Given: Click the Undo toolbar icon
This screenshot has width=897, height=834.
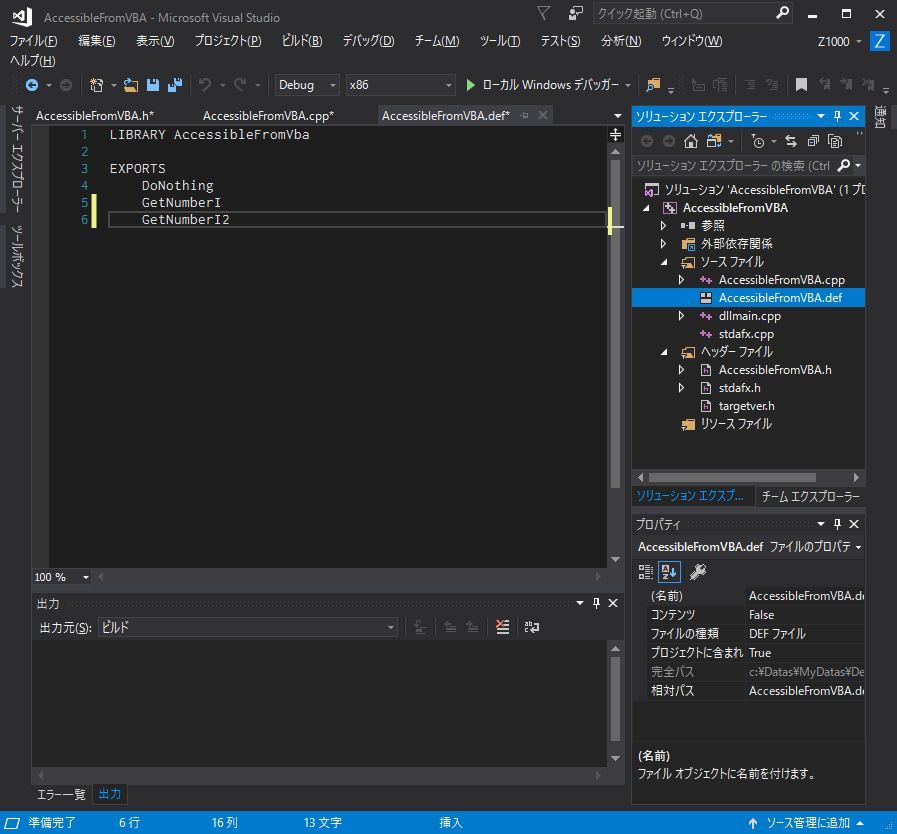Looking at the screenshot, I should 205,85.
